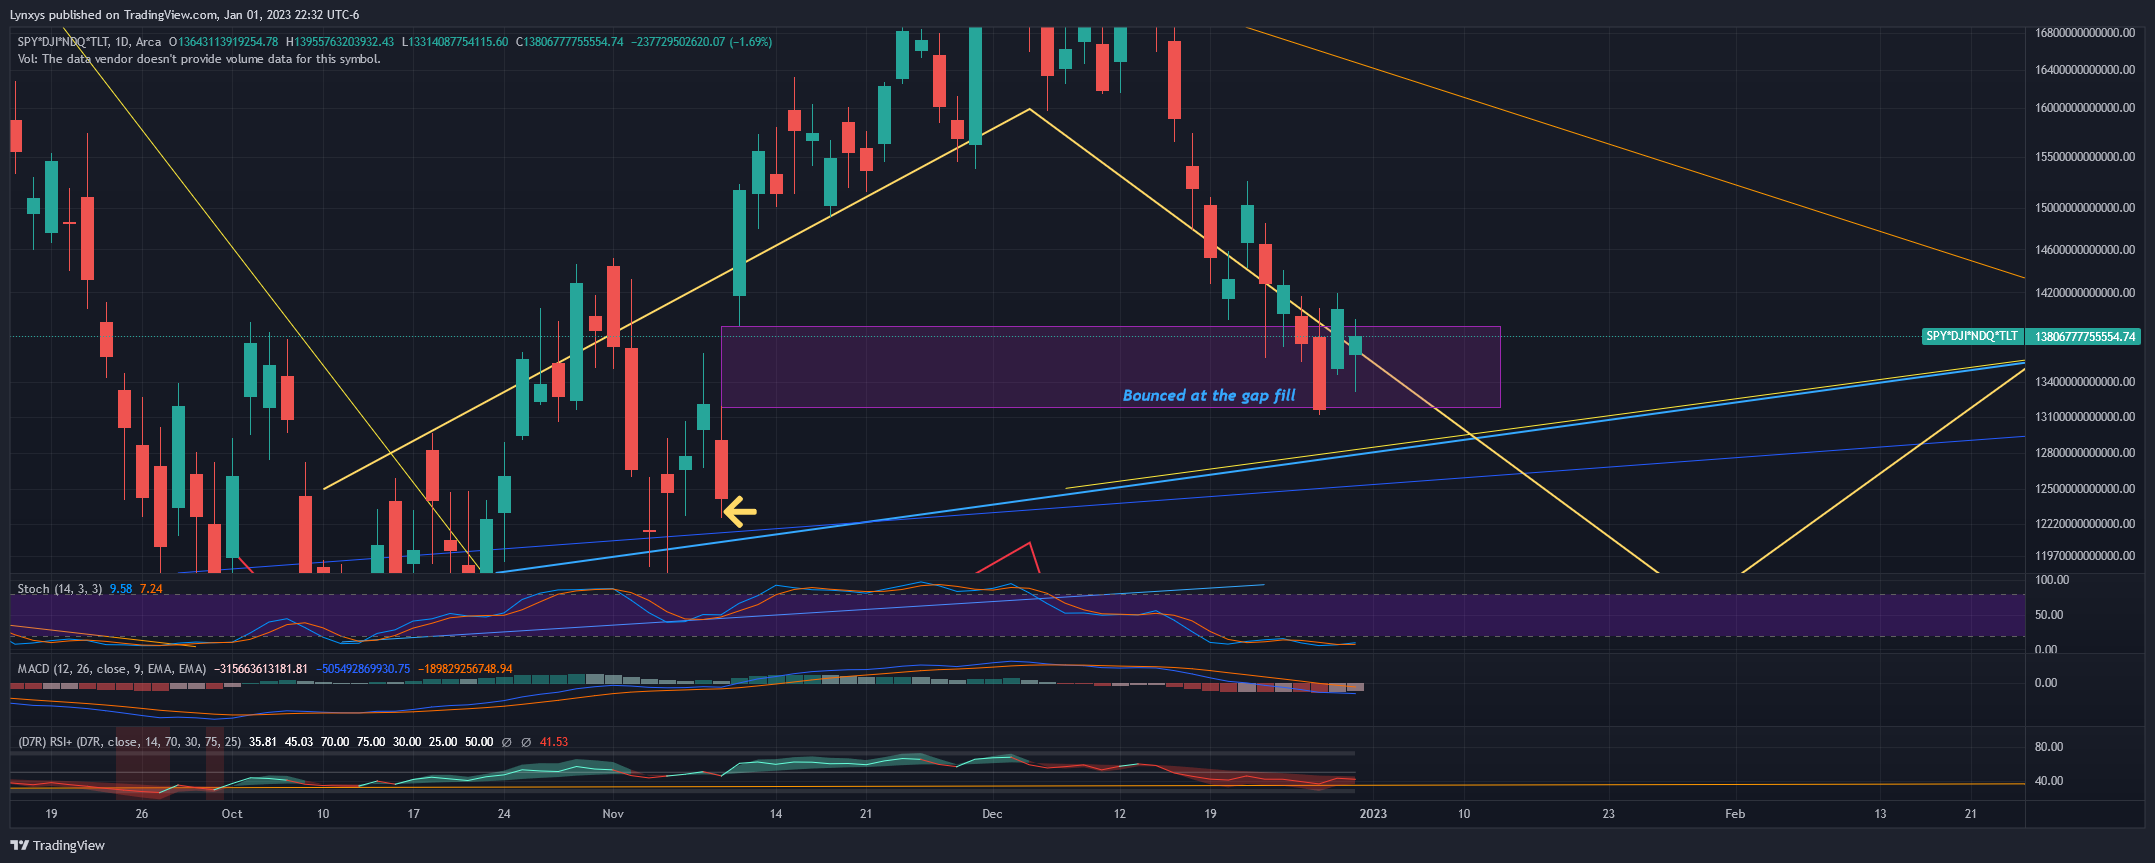The image size is (2155, 863).
Task: Click the RSI legend value 35.81
Action: (263, 742)
